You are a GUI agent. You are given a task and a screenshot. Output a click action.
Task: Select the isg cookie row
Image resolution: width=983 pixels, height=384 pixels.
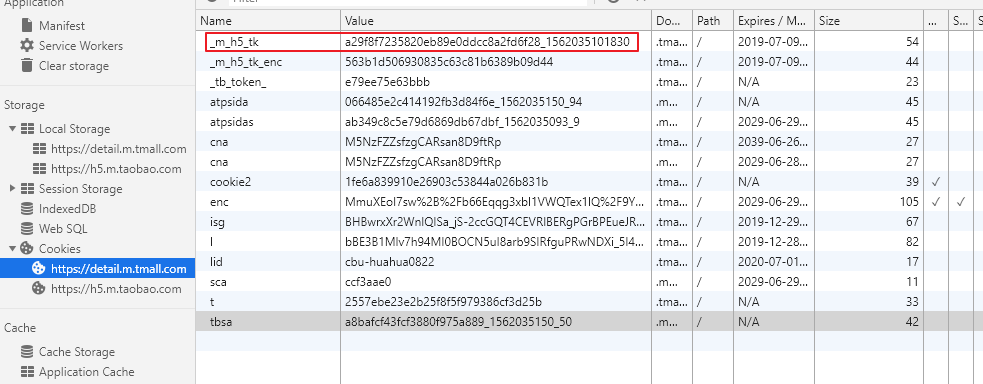(589, 222)
